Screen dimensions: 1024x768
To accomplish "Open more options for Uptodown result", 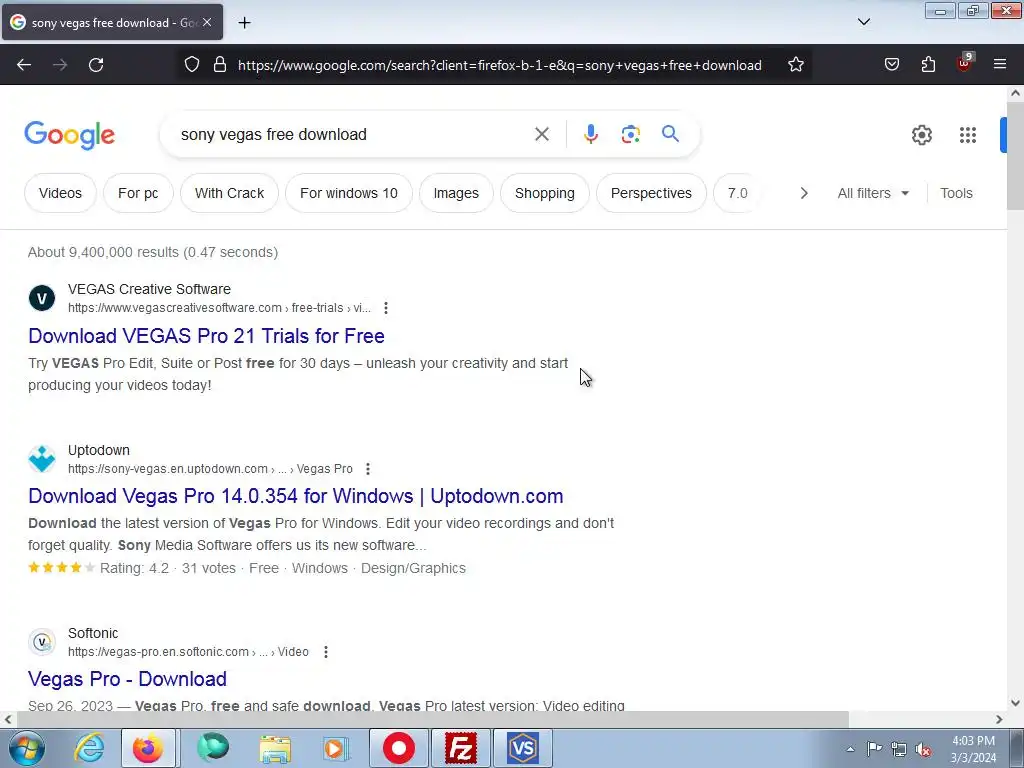I will pyautogui.click(x=368, y=469).
